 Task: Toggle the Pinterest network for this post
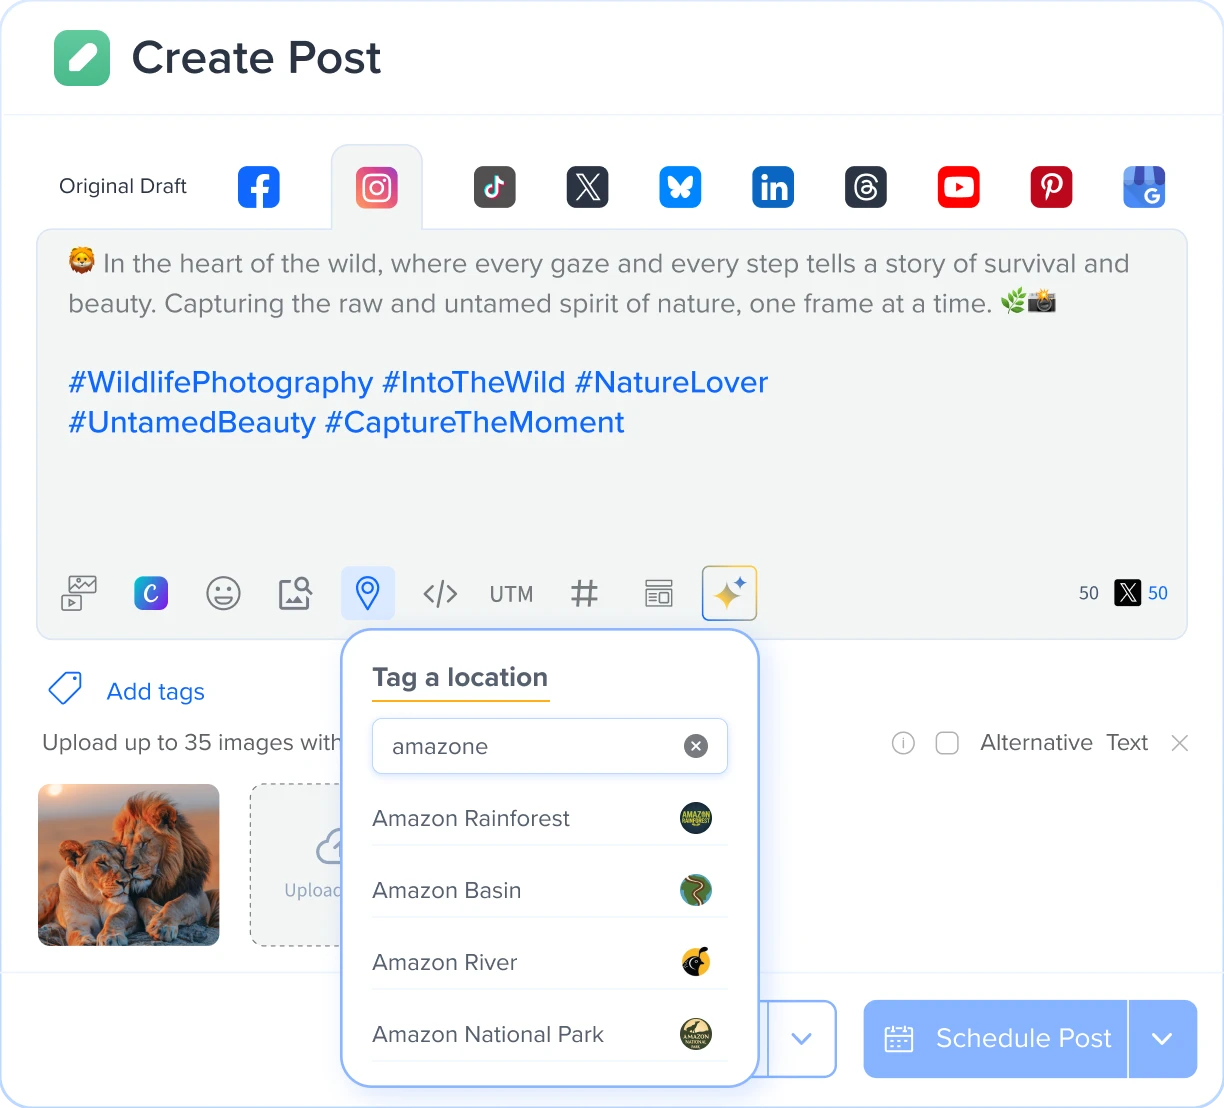(1051, 186)
